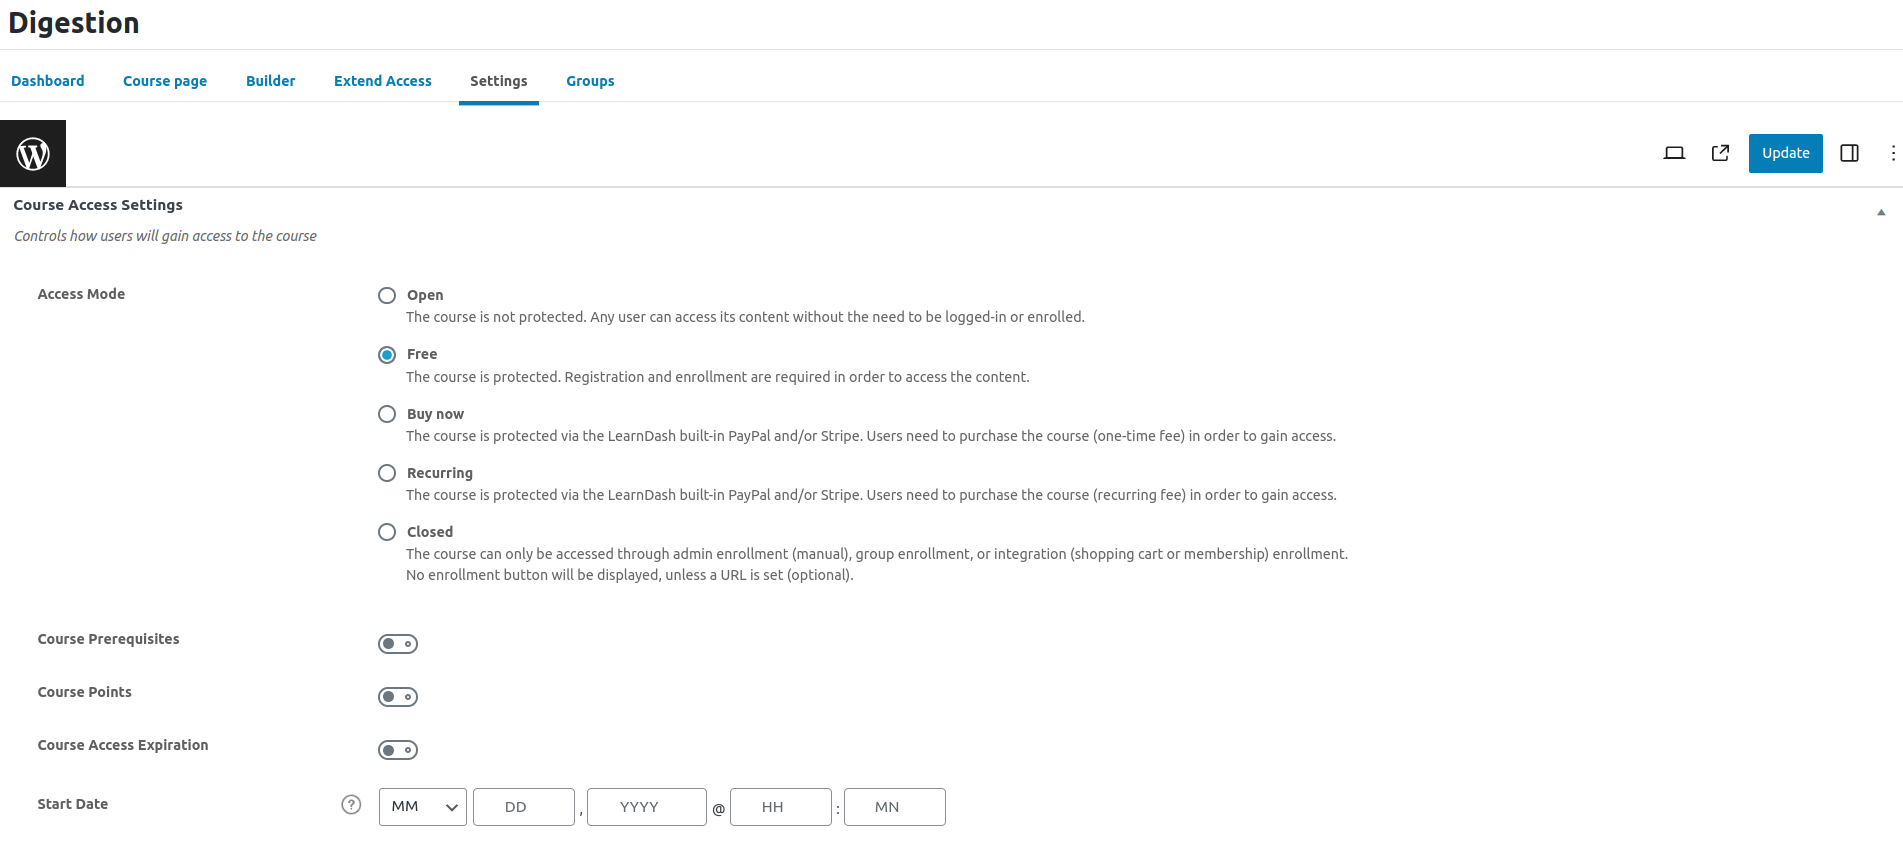Toggle the settings sidebar panel icon

[1849, 153]
